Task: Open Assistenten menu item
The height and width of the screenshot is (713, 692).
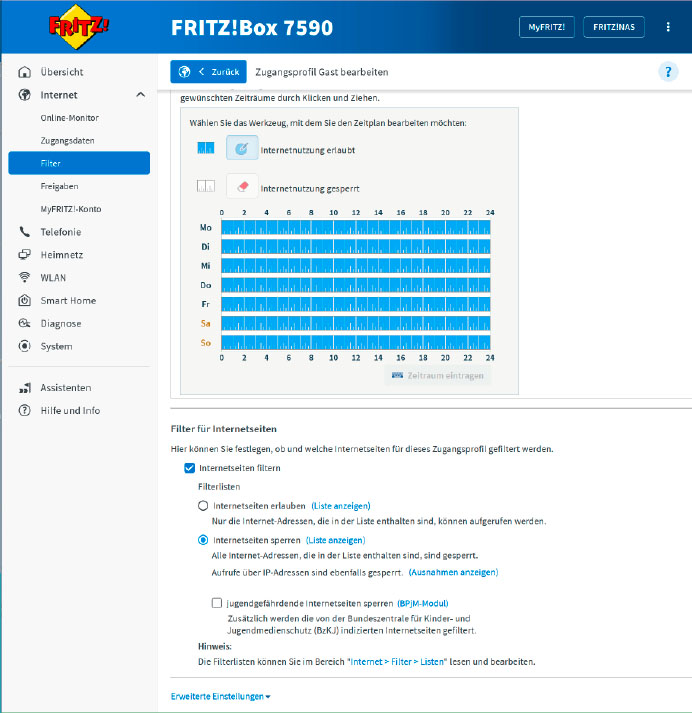Action: pos(66,388)
